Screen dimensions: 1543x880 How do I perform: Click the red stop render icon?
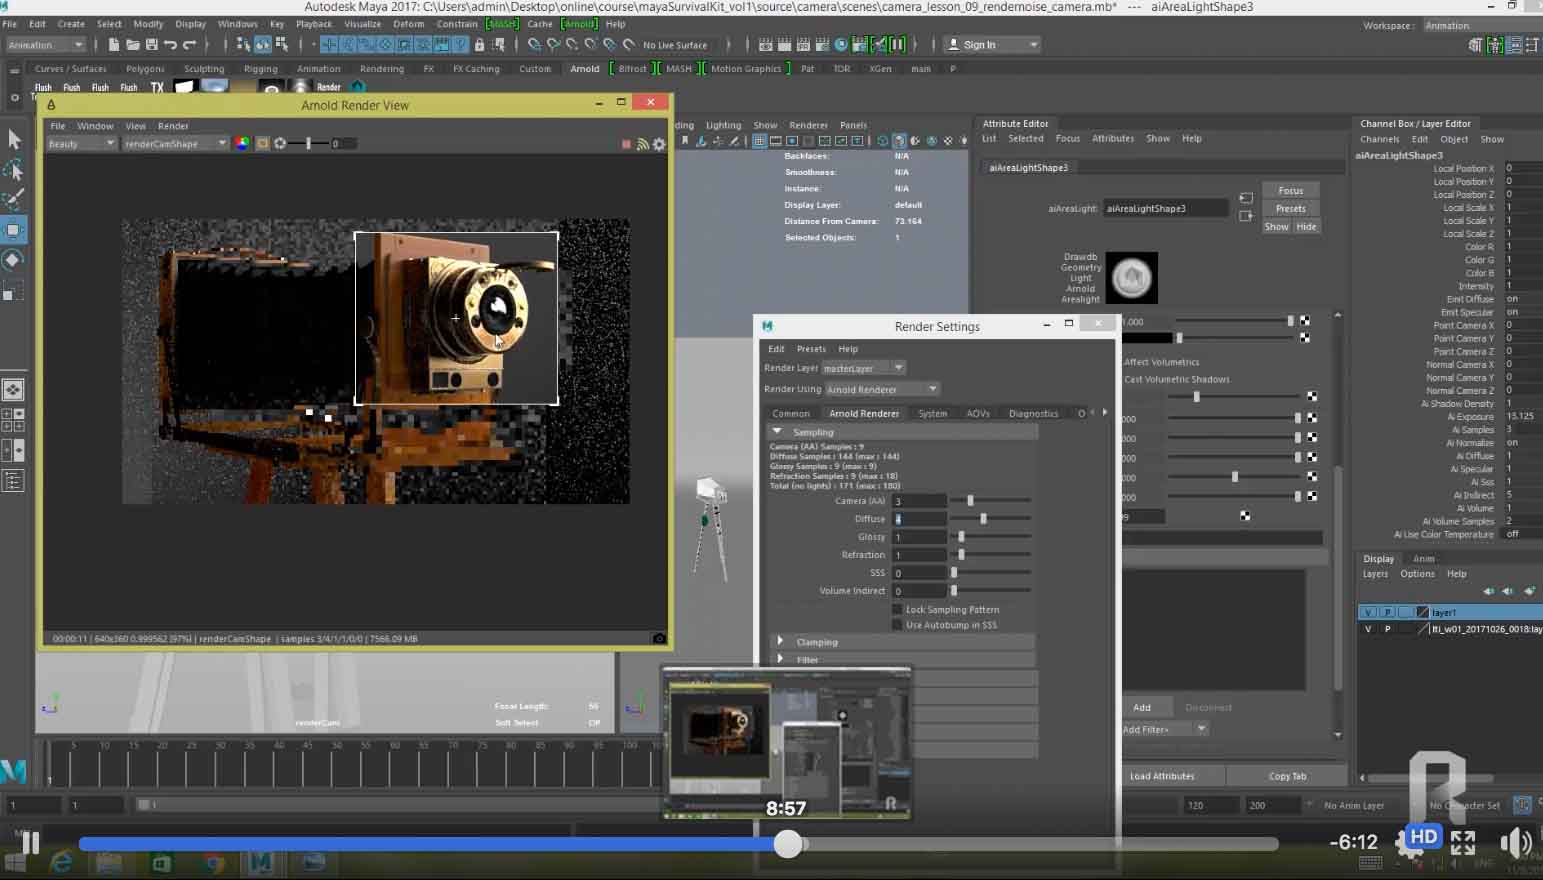[627, 144]
